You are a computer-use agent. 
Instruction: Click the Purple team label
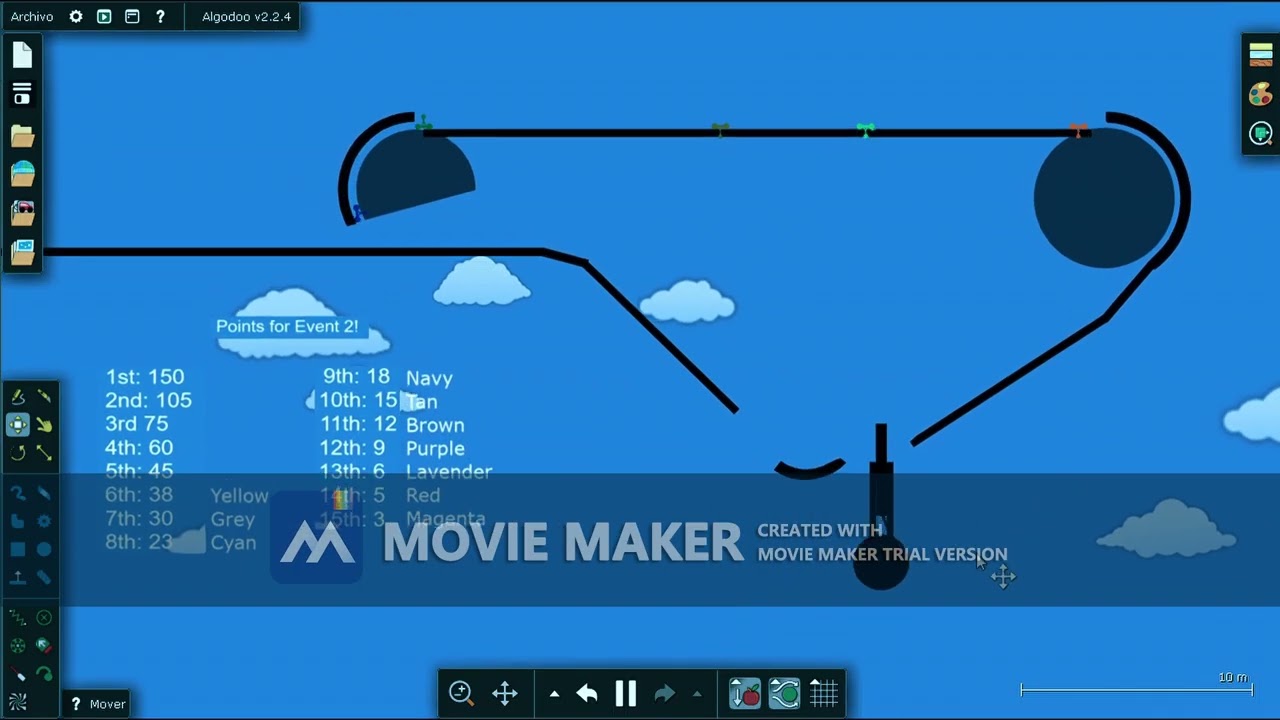435,448
